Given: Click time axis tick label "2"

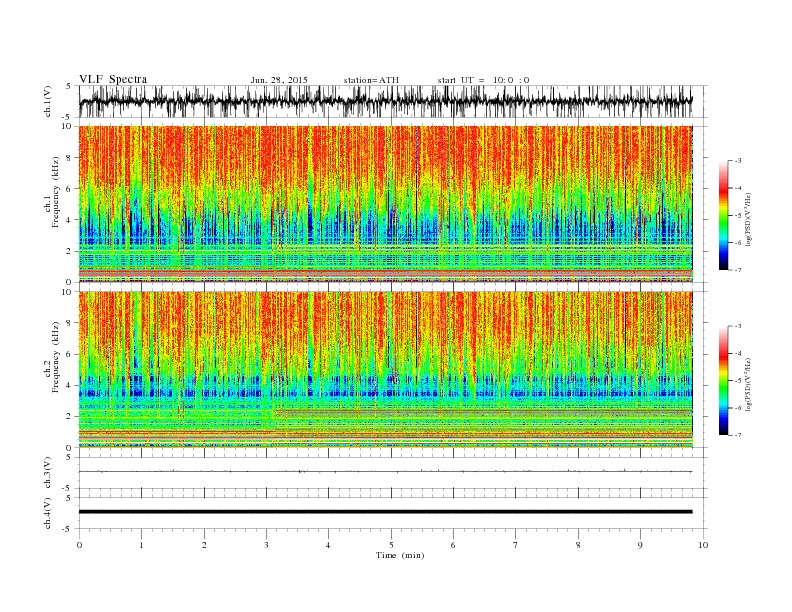Looking at the screenshot, I should (204, 545).
